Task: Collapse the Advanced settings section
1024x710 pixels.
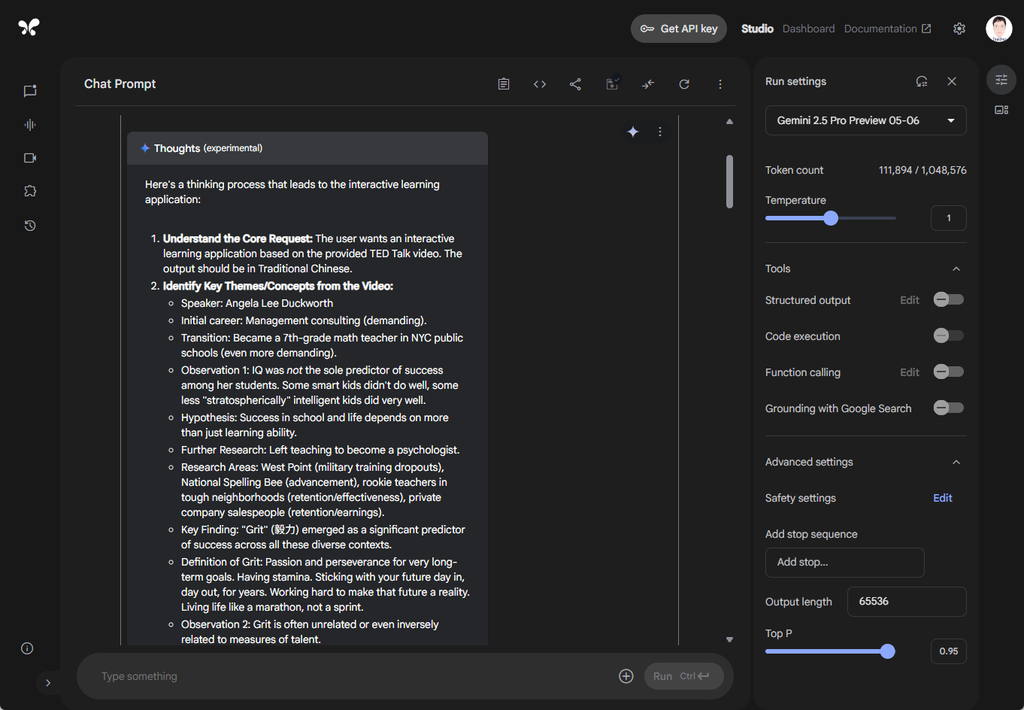Action: 956,462
